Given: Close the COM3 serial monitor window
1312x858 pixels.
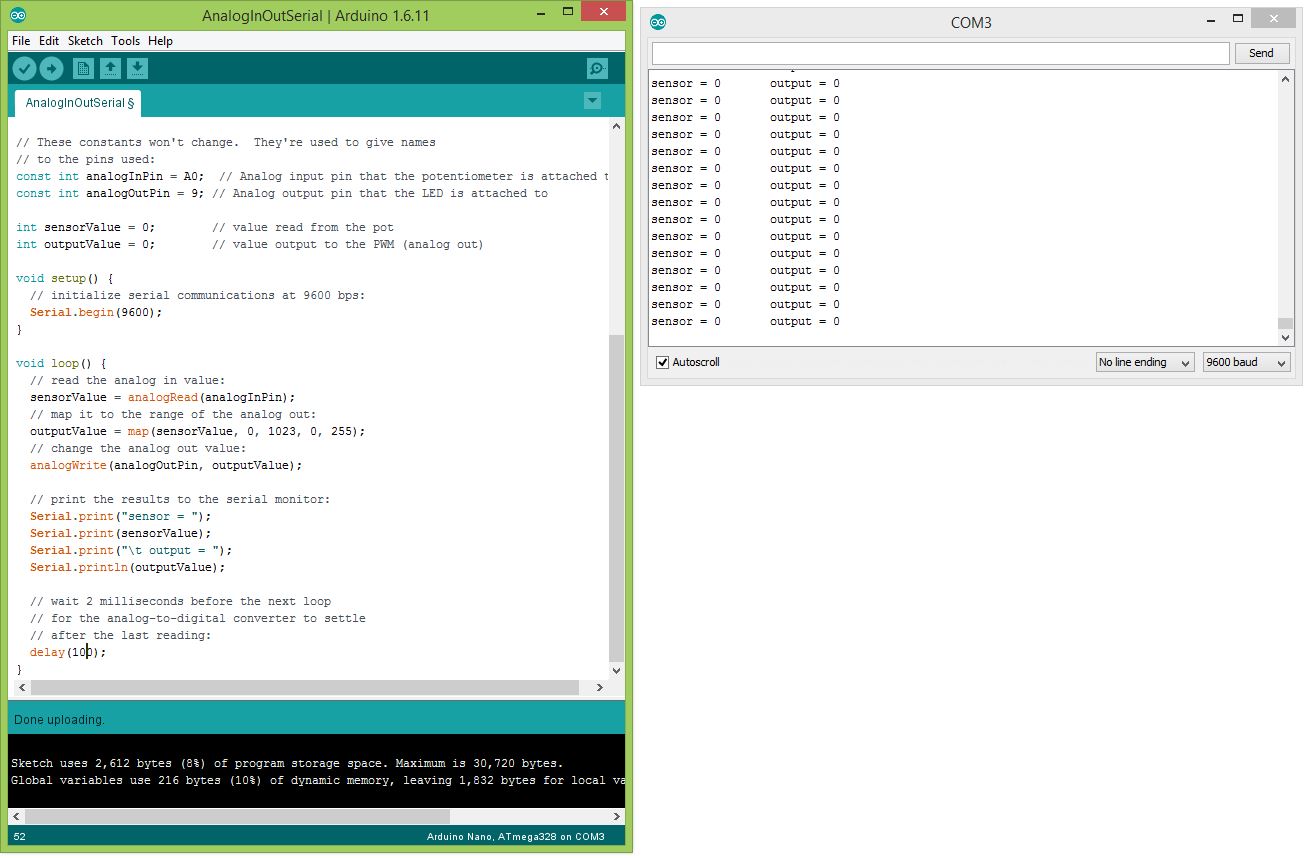Looking at the screenshot, I should 1272,18.
